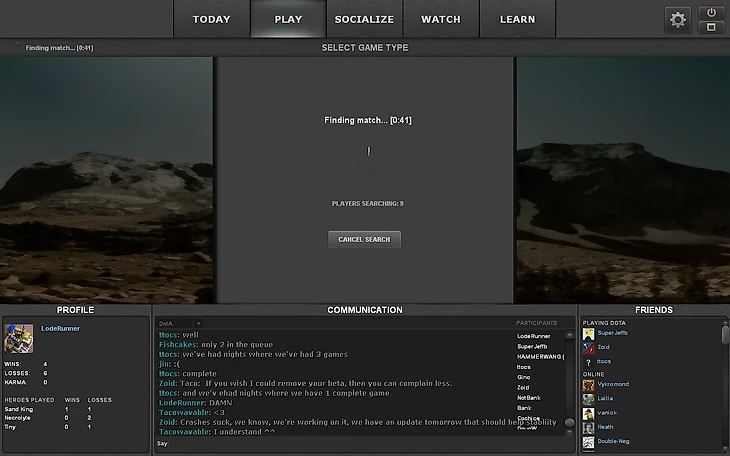This screenshot has height=456, width=730.
Task: Open the SOCIALIZE tab
Action: pos(364,19)
